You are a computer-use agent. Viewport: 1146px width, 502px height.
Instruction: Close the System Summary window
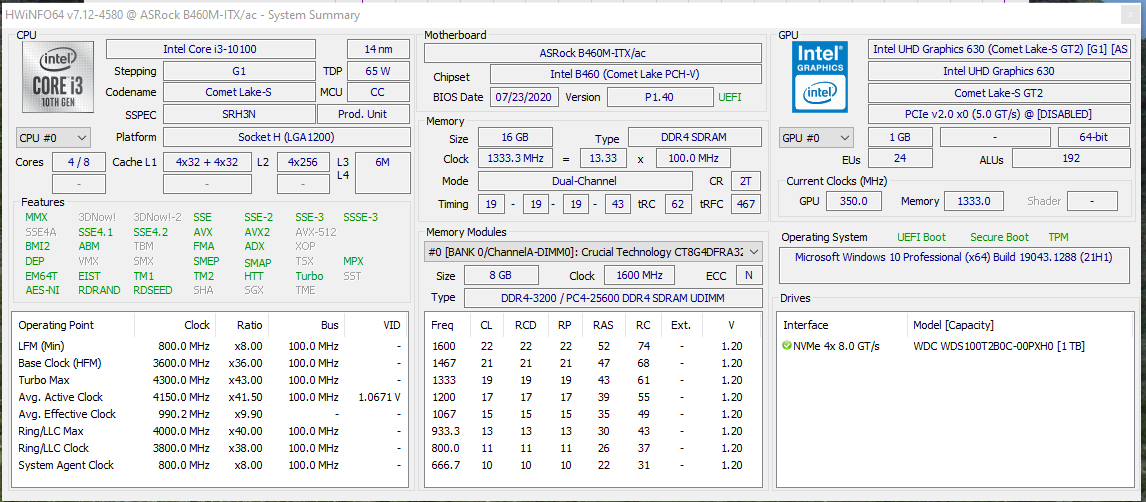coord(1130,15)
